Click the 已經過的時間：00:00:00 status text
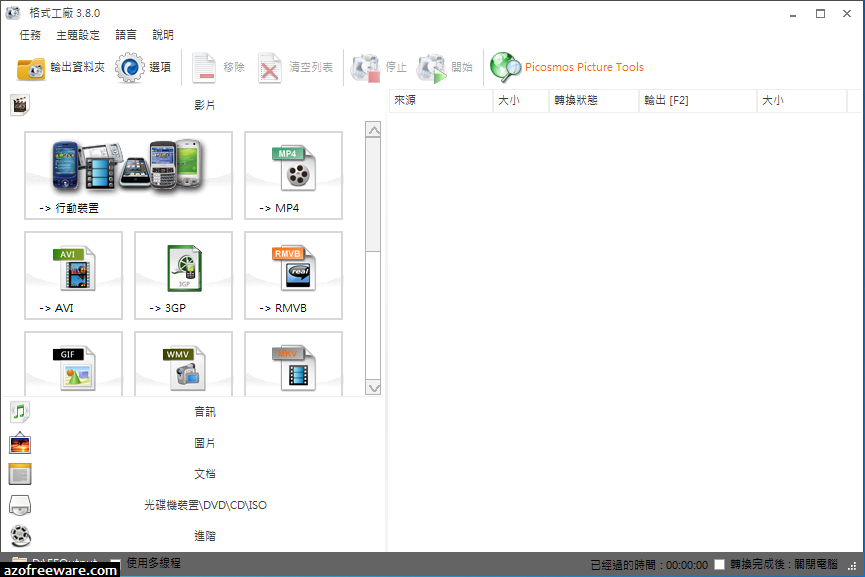Screen dimensions: 865x577 649,565
